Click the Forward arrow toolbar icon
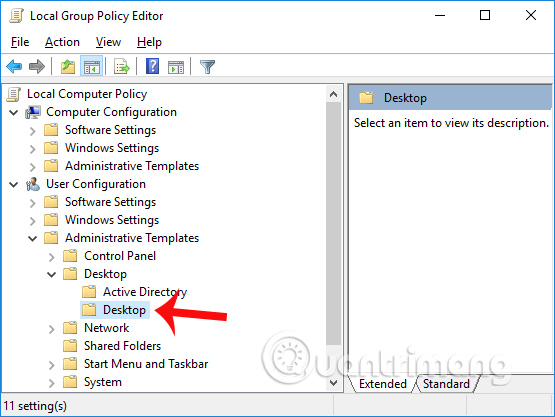This screenshot has width=555, height=417. pos(37,67)
